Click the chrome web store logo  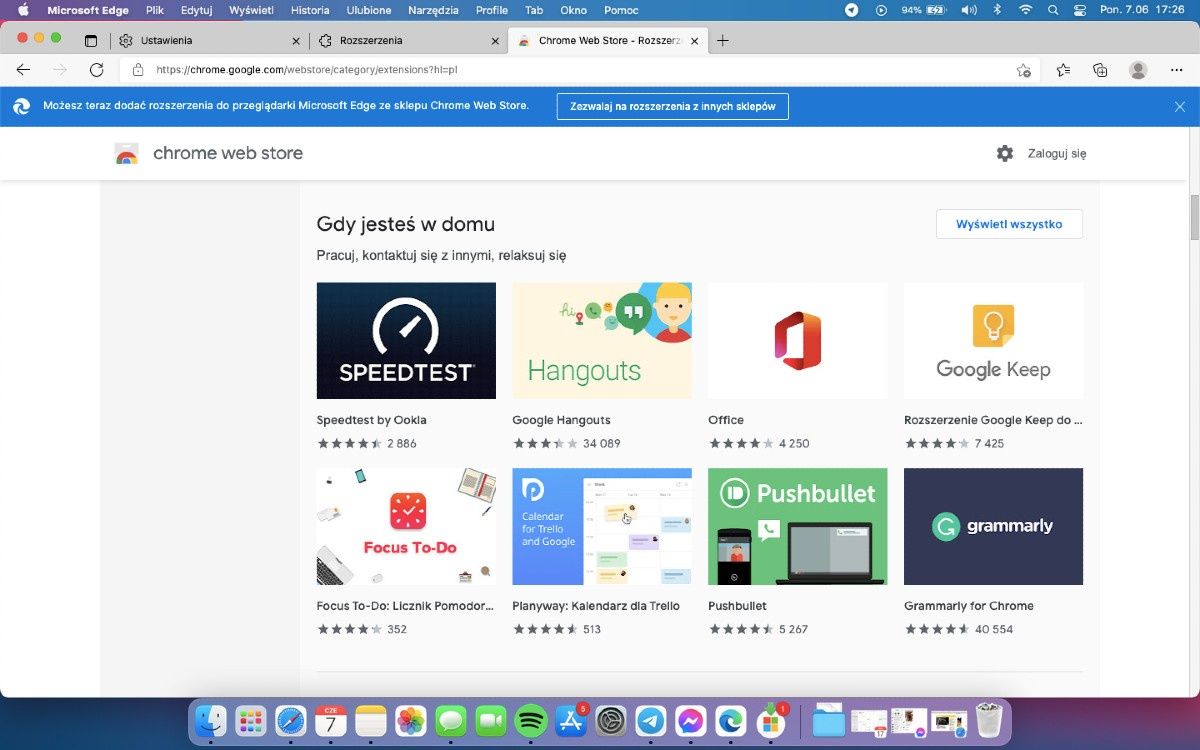pyautogui.click(x=209, y=153)
